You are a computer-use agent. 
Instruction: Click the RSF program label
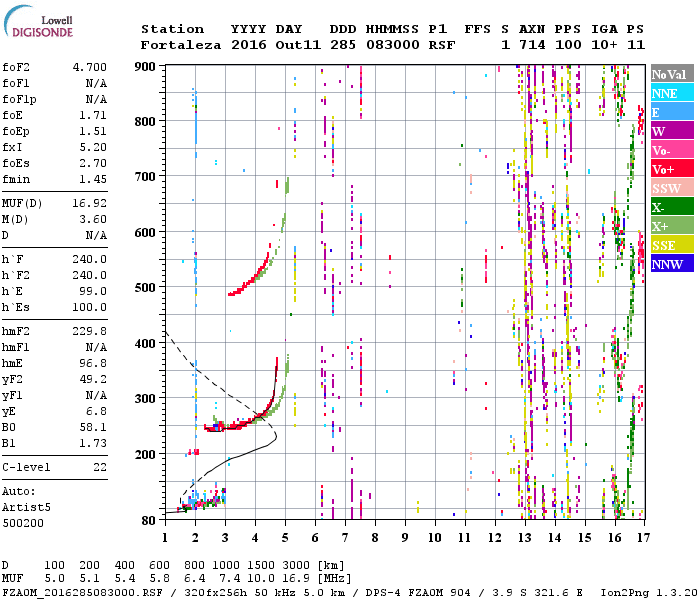[x=442, y=45]
